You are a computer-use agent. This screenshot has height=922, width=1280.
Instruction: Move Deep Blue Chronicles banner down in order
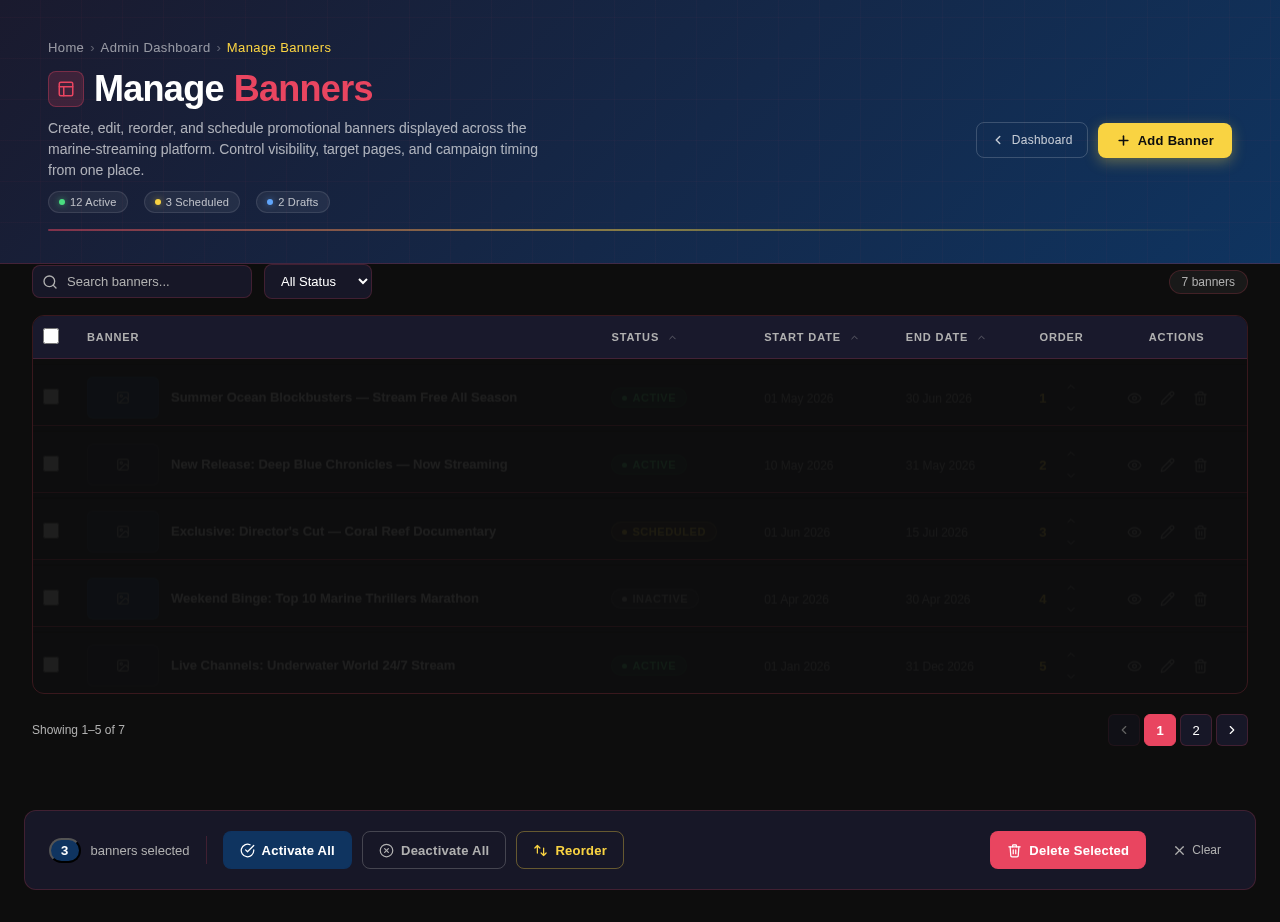tap(1070, 476)
